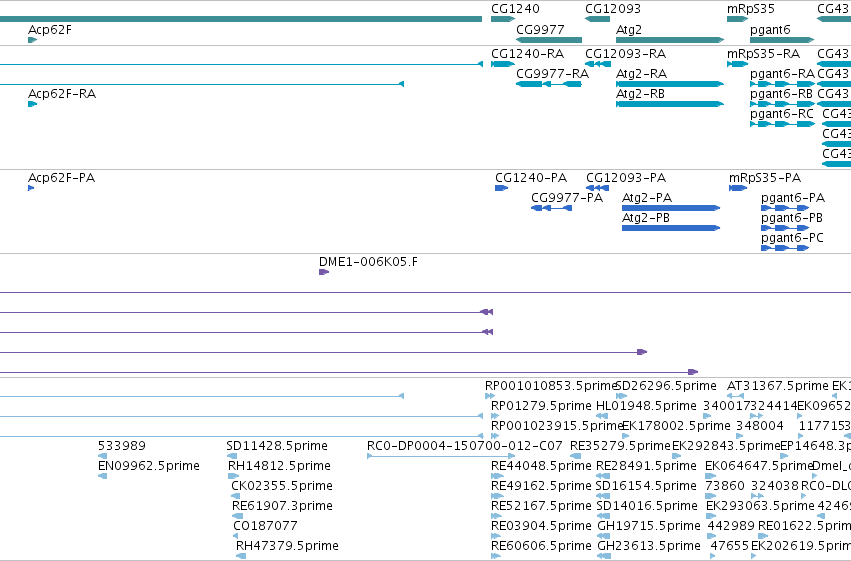The width and height of the screenshot is (851, 561).
Task: Click the CG12093-PA protein label
Action: [x=626, y=178]
